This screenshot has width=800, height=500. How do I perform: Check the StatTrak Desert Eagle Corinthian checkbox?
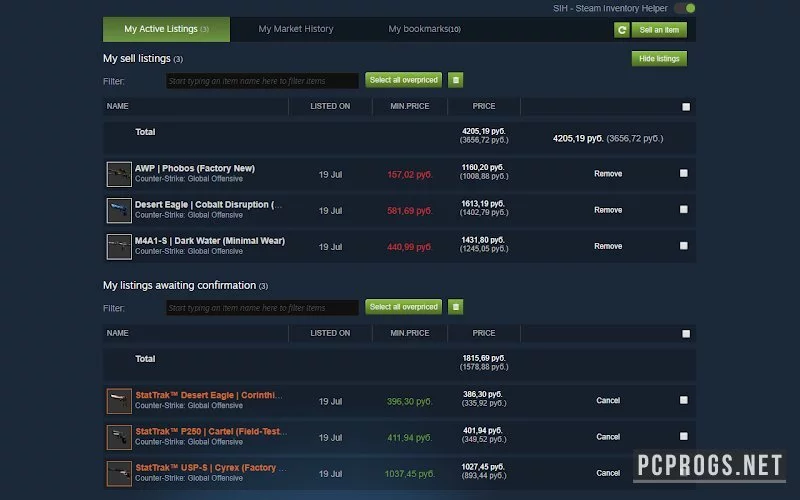(684, 400)
